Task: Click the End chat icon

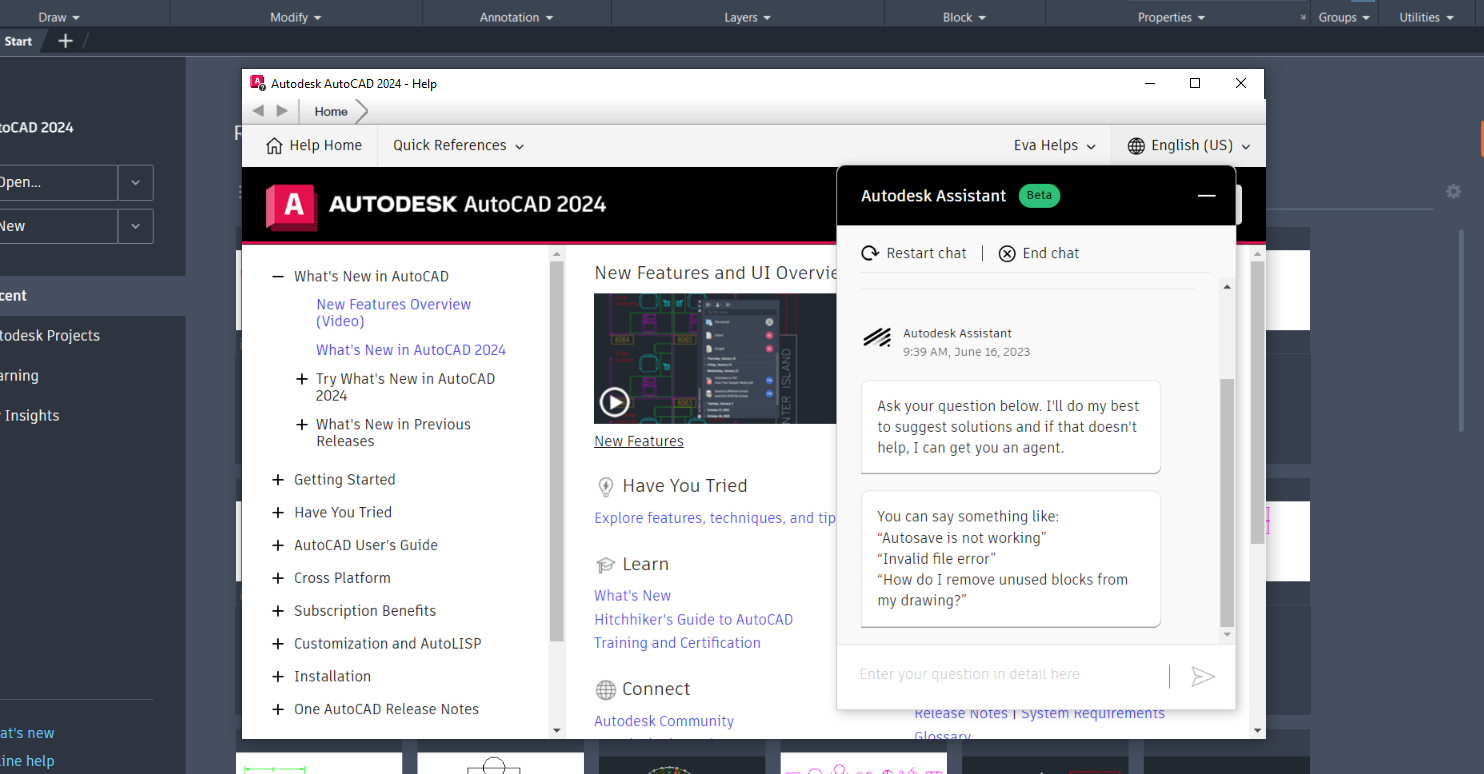Action: [1007, 253]
